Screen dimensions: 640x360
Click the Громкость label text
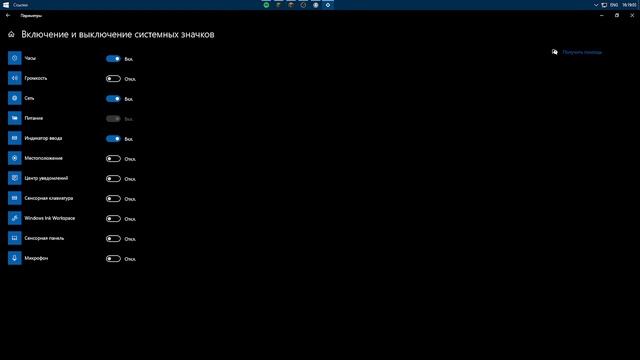pos(36,78)
